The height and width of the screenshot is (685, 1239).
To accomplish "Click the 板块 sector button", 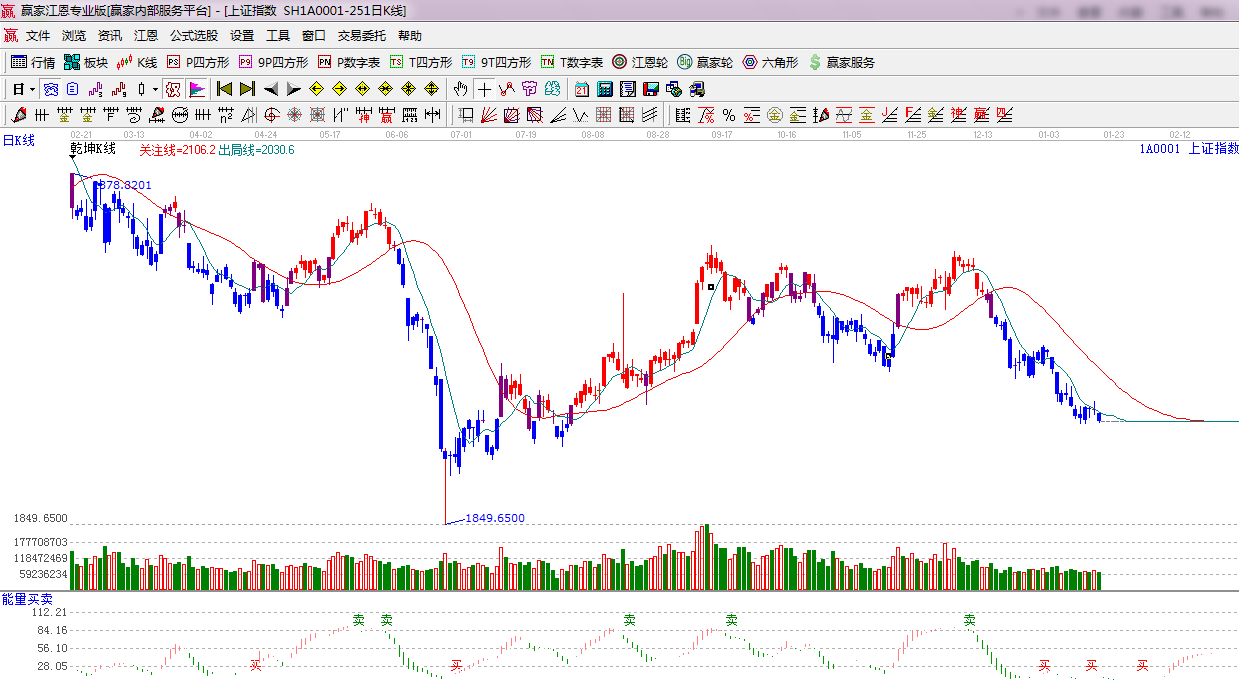I will coord(86,62).
